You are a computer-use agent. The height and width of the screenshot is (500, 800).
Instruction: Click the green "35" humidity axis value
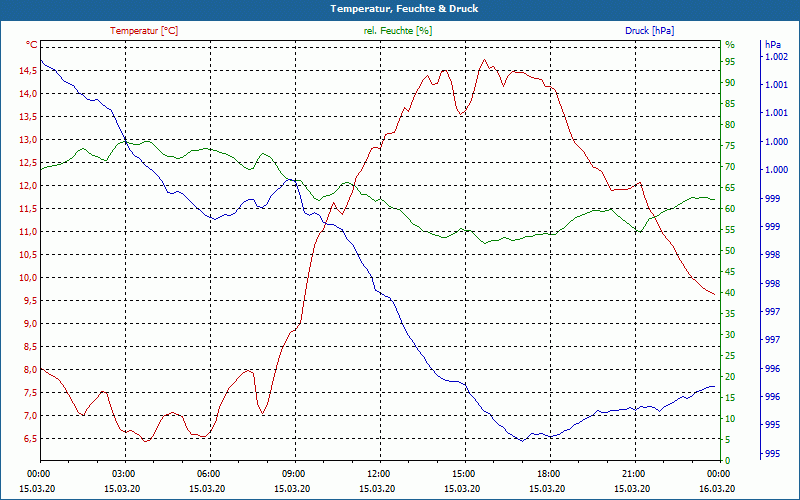(x=730, y=313)
